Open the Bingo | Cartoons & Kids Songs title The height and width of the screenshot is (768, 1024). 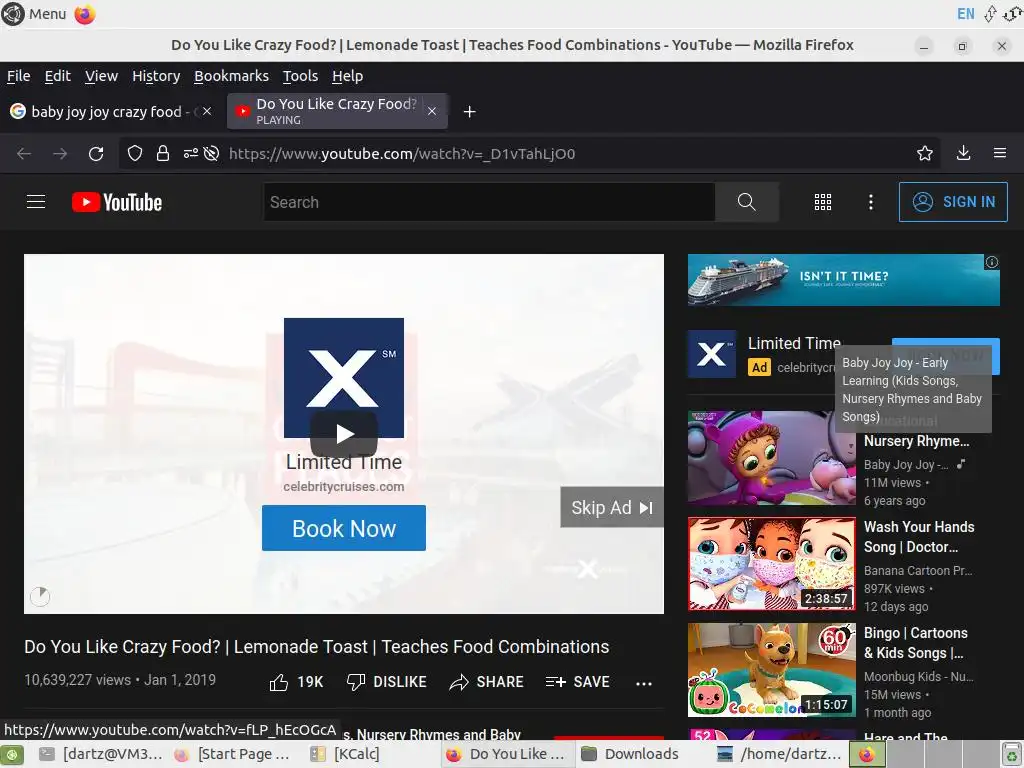coord(916,643)
